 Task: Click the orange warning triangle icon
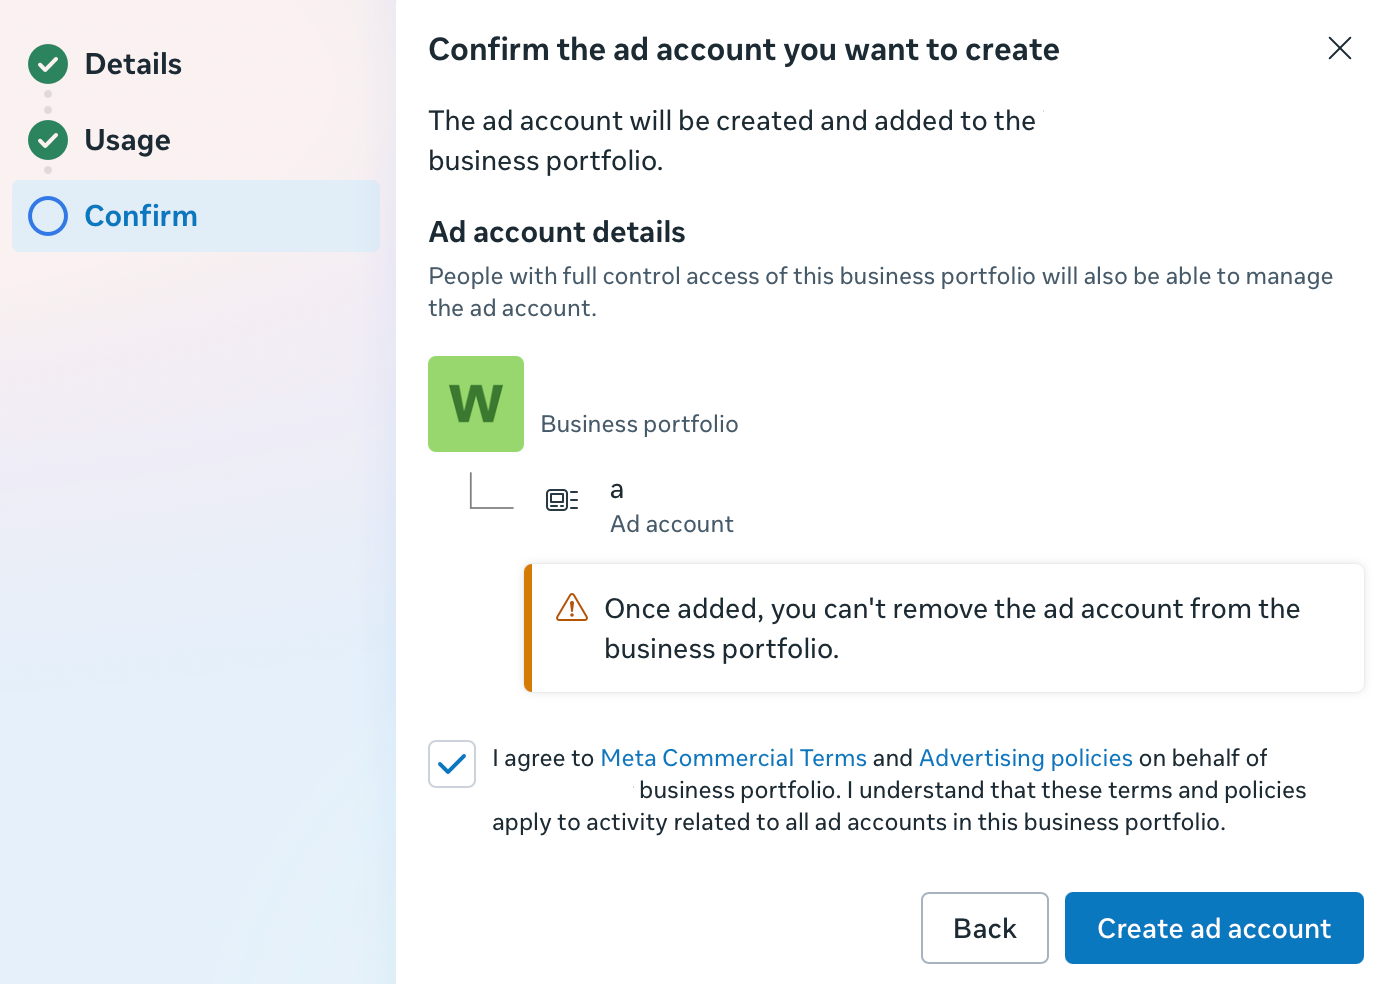point(572,607)
